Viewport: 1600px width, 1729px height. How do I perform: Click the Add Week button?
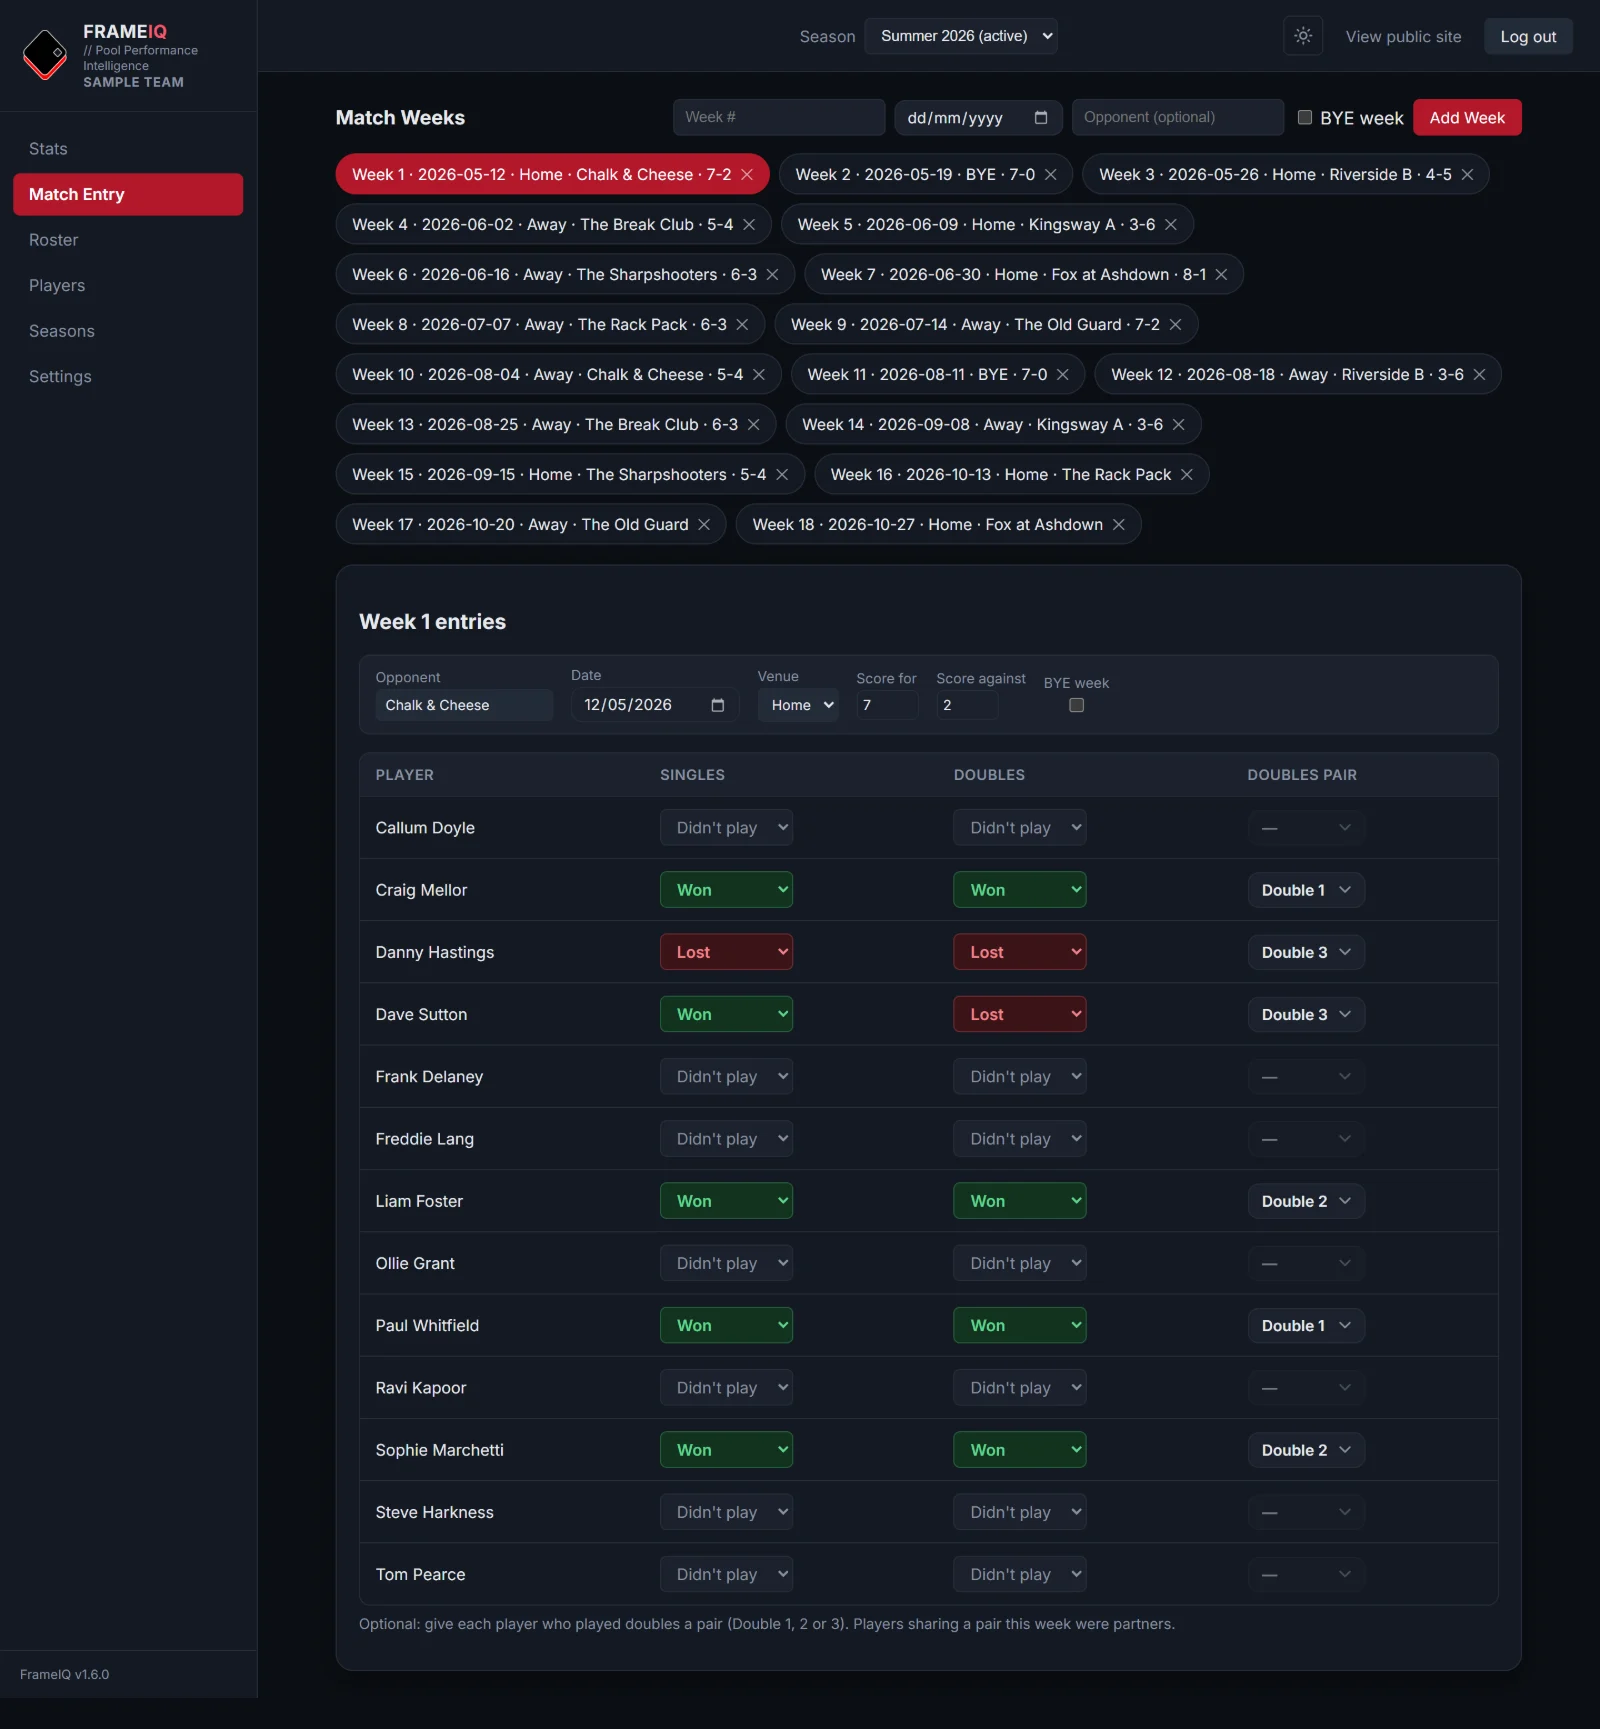pyautogui.click(x=1467, y=117)
